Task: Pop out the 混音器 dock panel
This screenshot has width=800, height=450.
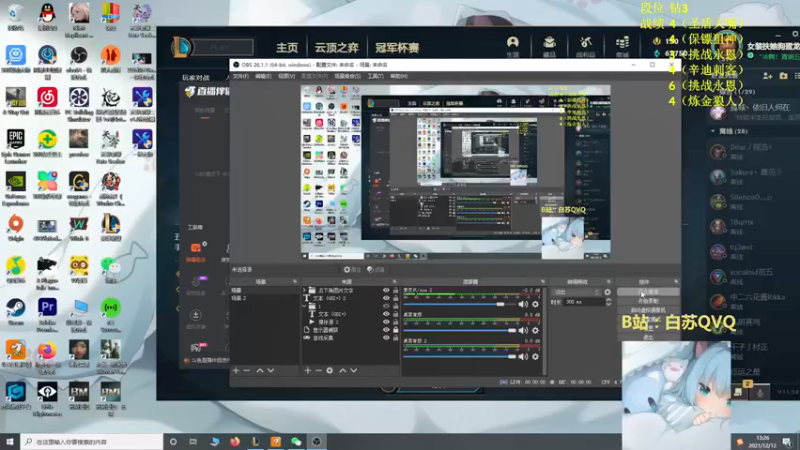Action: pyautogui.click(x=542, y=282)
